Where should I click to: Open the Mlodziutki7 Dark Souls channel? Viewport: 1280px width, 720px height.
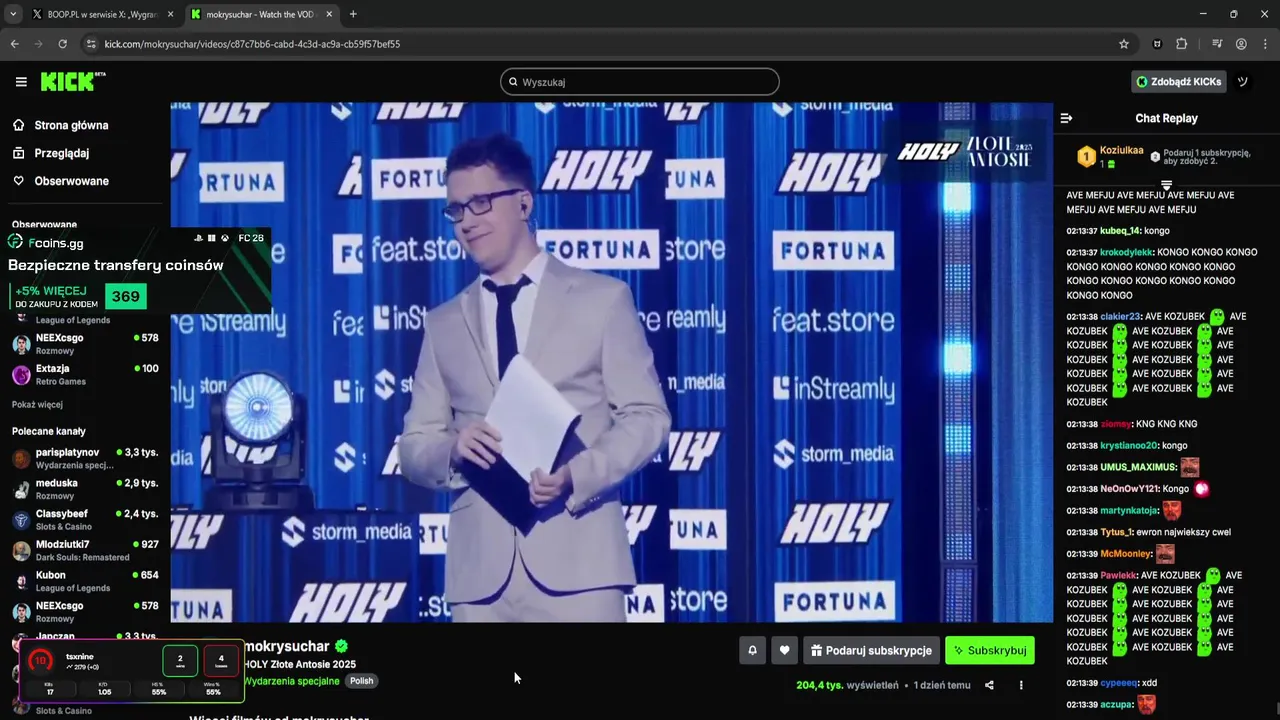pyautogui.click(x=85, y=550)
